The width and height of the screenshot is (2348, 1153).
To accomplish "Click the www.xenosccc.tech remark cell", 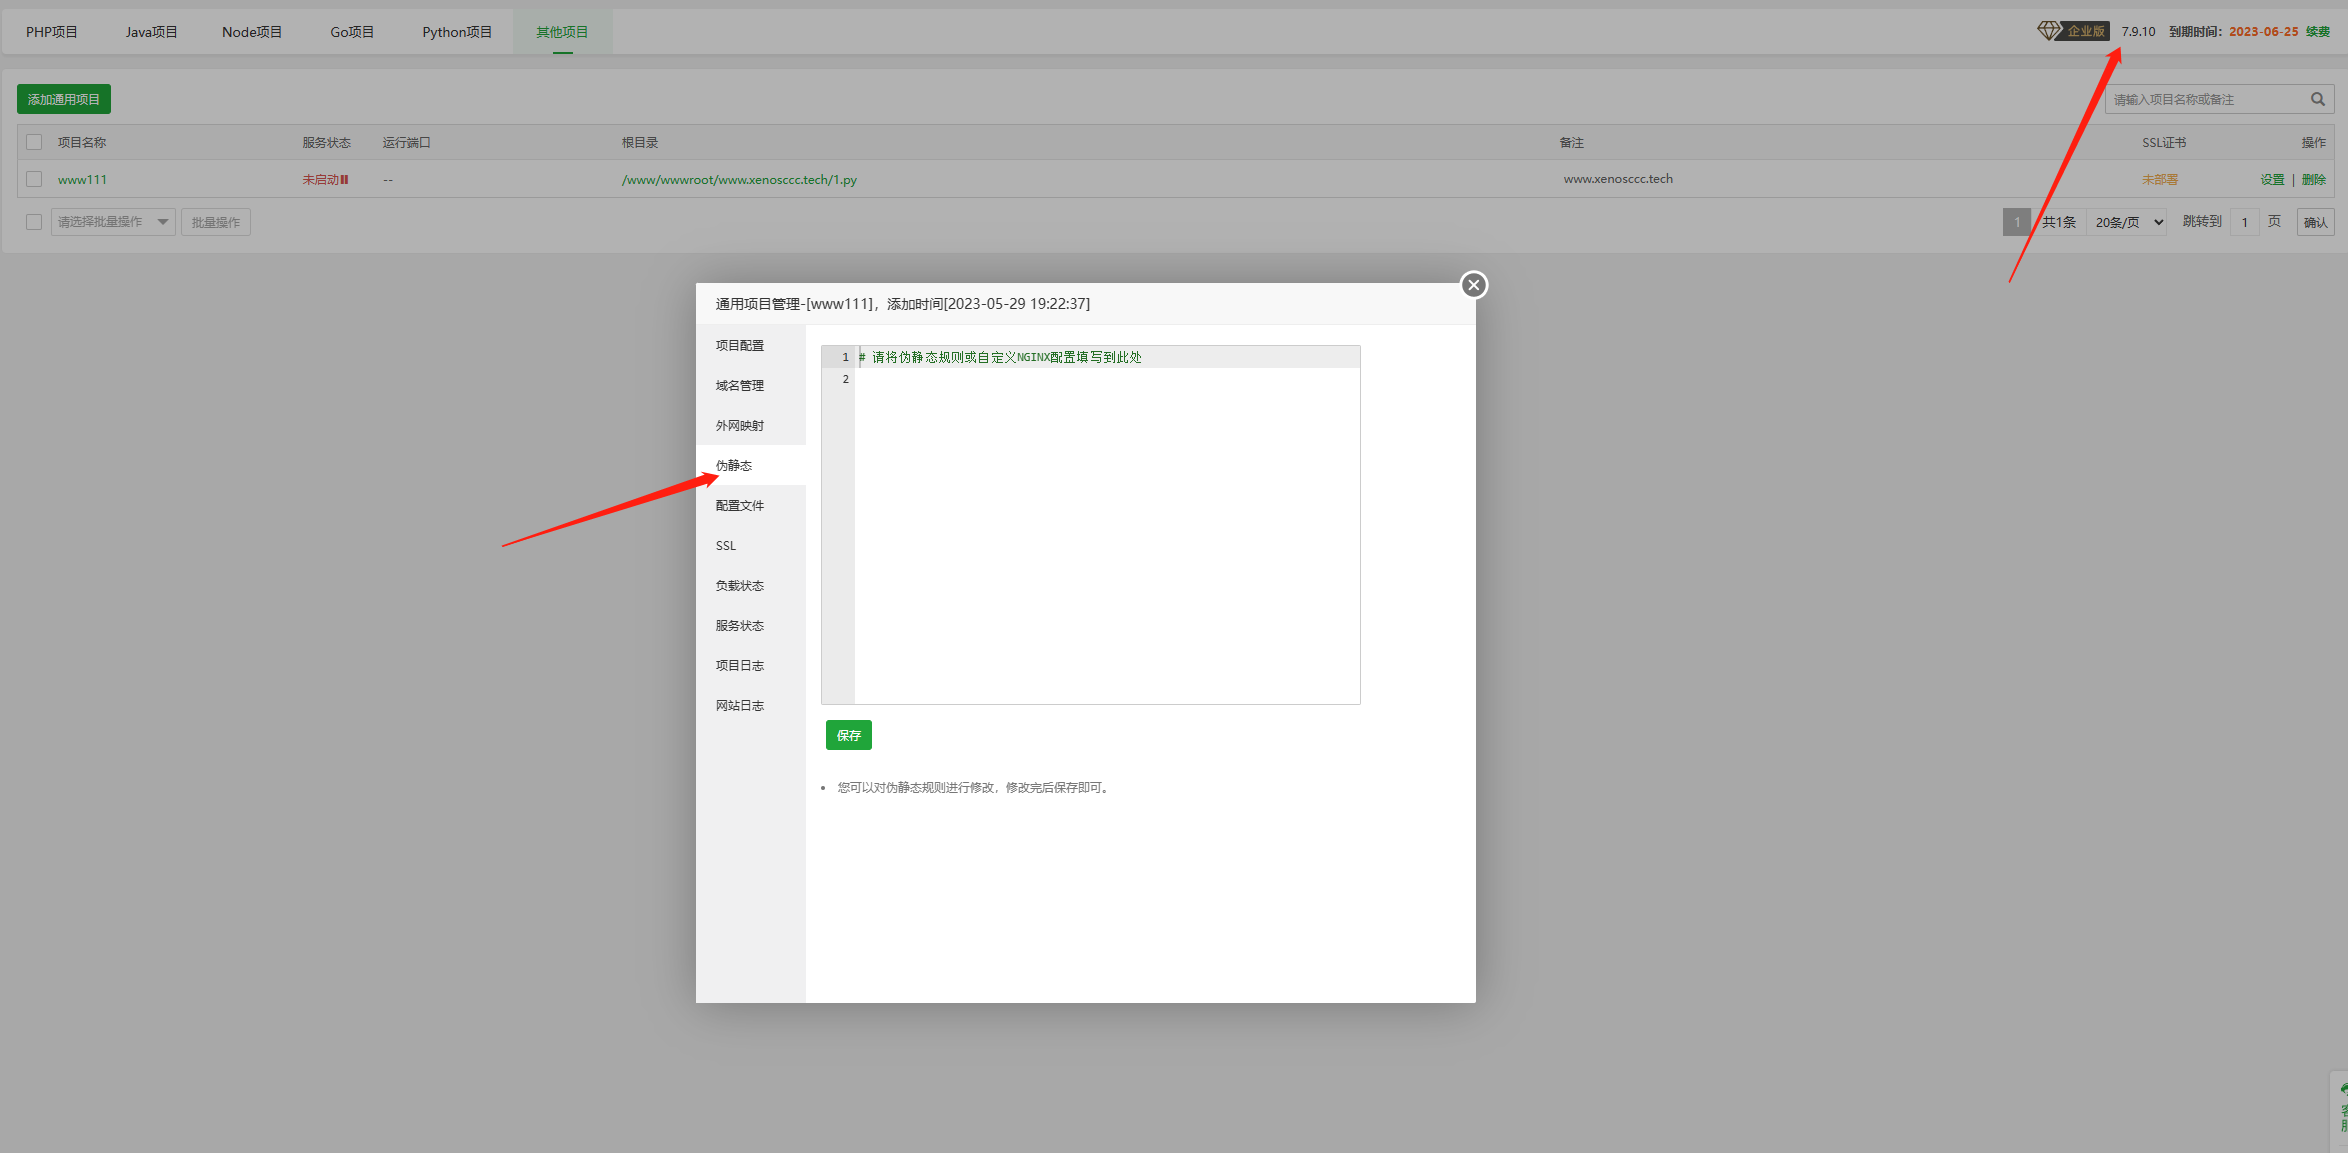I will coord(1618,179).
